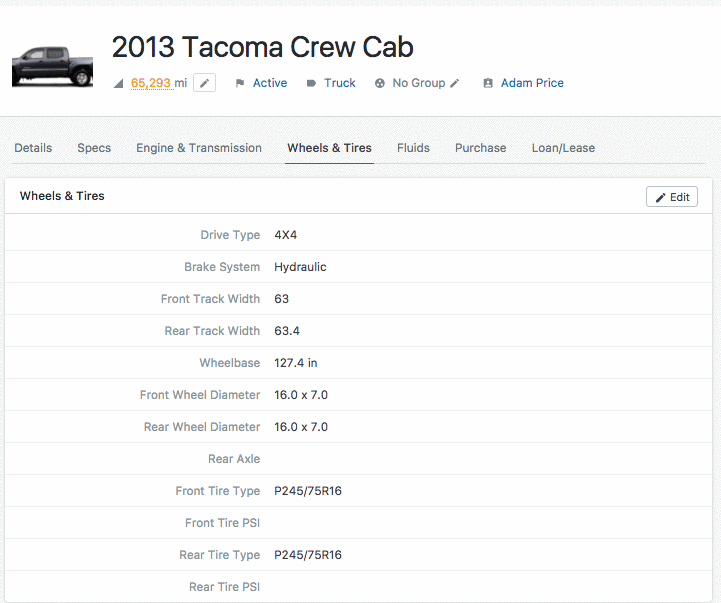Switch to the Details tab

pyautogui.click(x=33, y=148)
